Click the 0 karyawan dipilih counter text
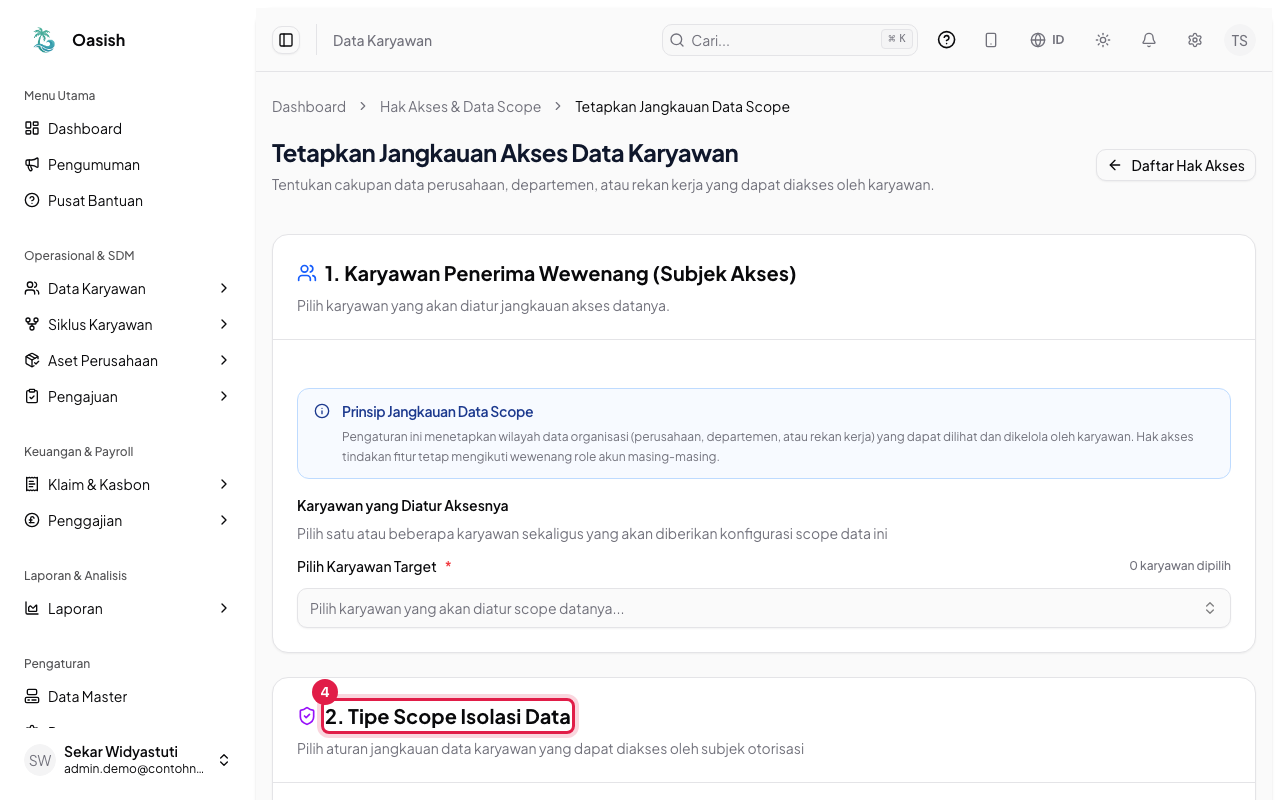1280x800 pixels. pos(1180,565)
